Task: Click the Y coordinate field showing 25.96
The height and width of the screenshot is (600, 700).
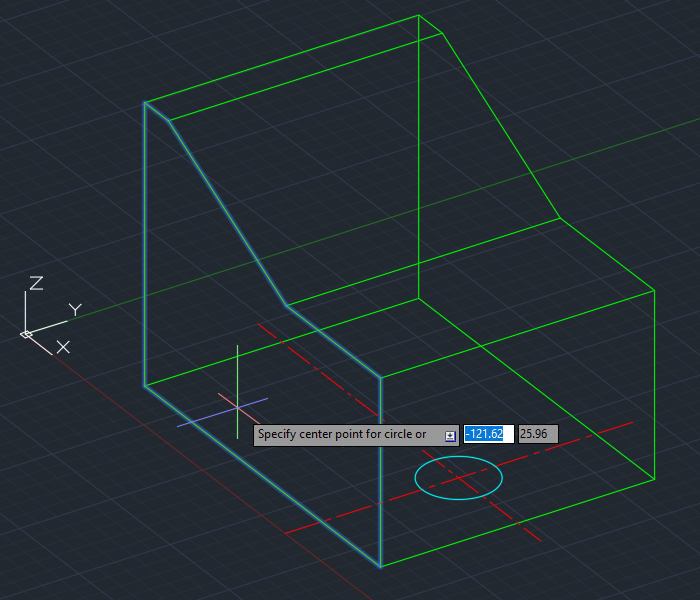Action: pos(538,434)
